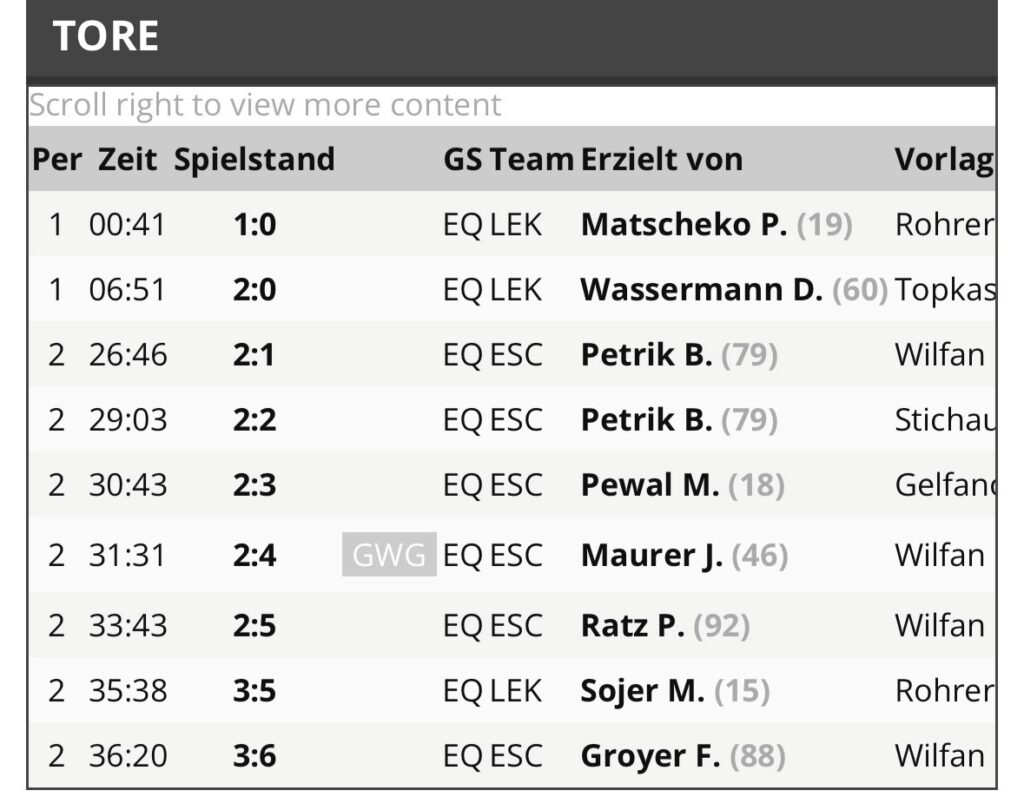
Task: Click assist name Topkas in 2:0 row
Action: pyautogui.click(x=945, y=290)
